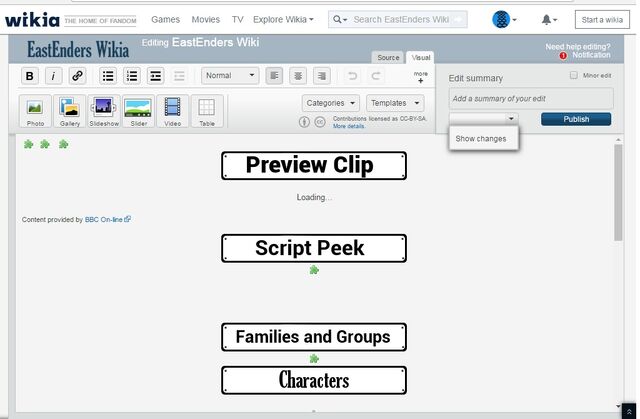The width and height of the screenshot is (640, 419).
Task: Switch to the Source tab
Action: point(388,58)
